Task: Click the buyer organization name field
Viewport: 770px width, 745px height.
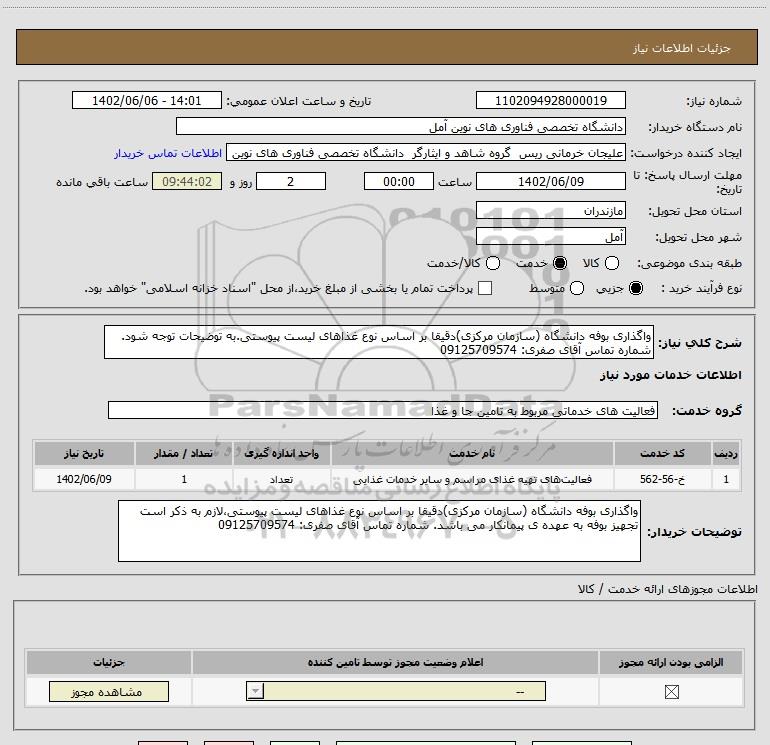Action: 401,126
